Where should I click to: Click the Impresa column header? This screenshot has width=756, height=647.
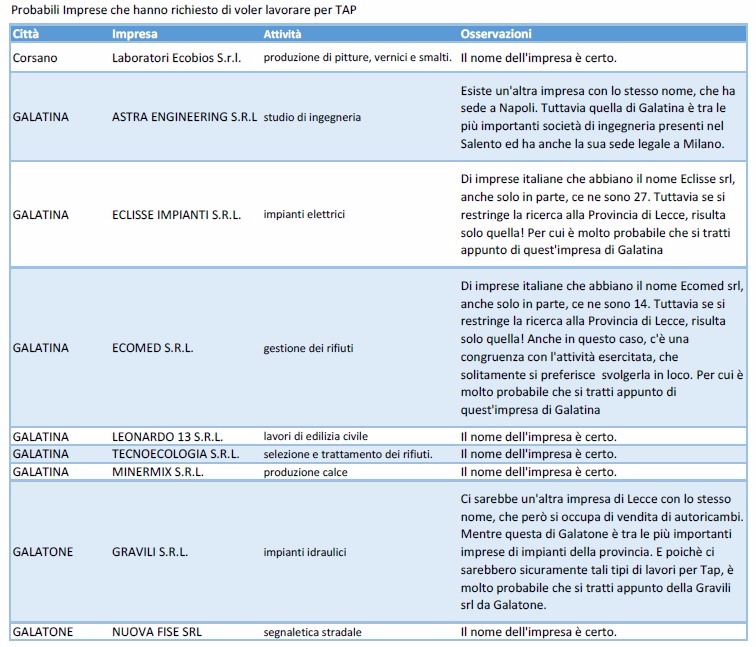point(135,34)
